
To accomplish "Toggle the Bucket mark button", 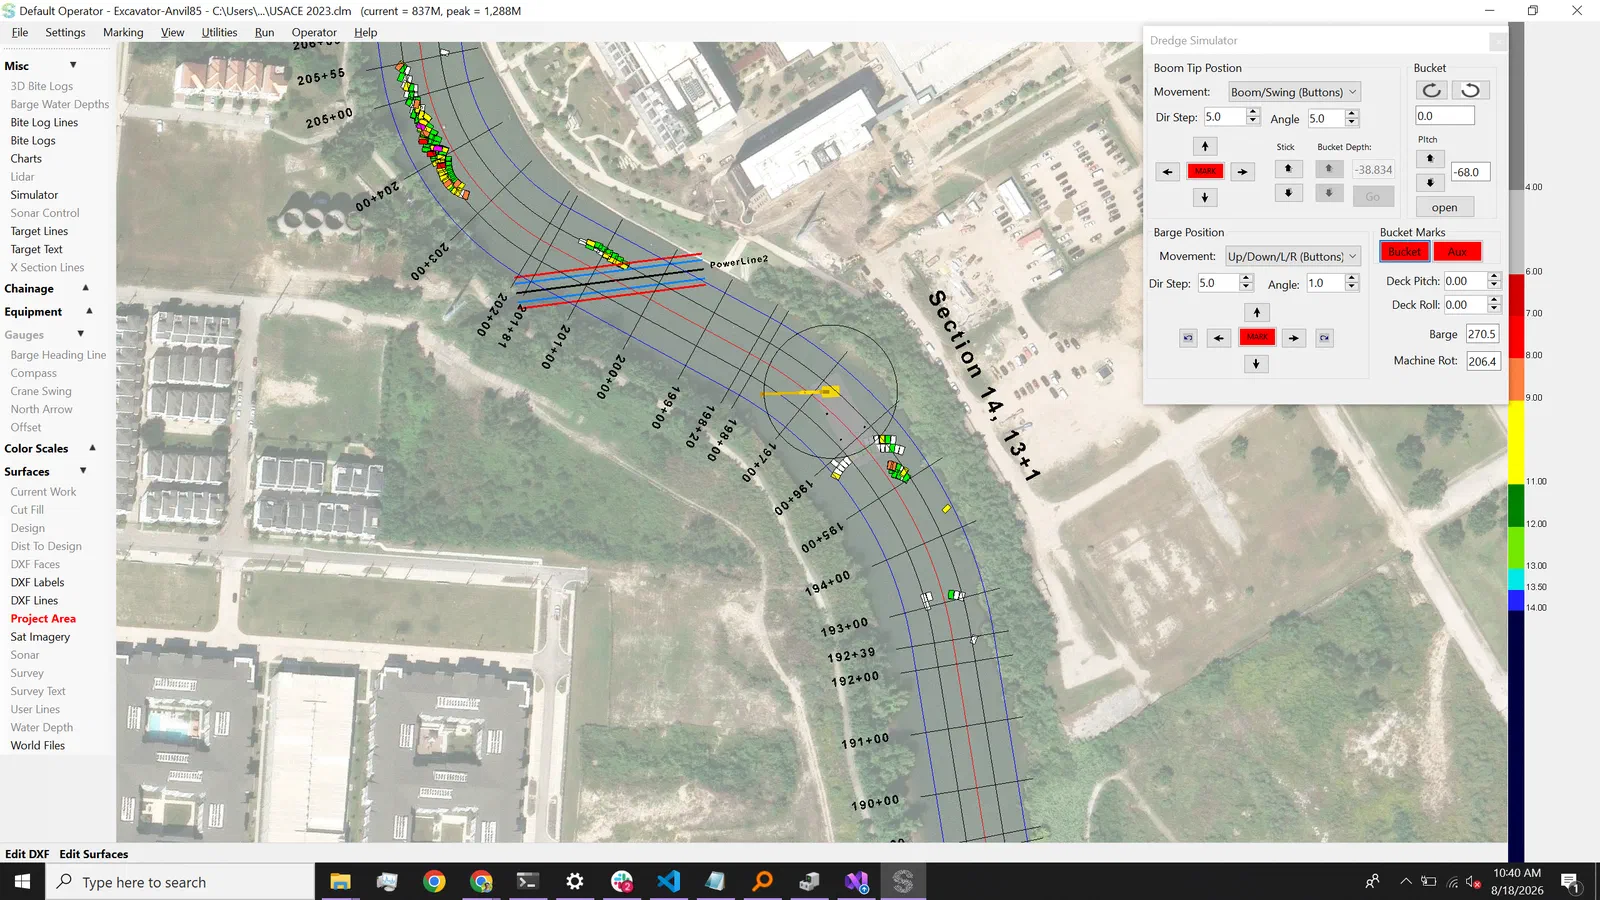I will pyautogui.click(x=1405, y=252).
